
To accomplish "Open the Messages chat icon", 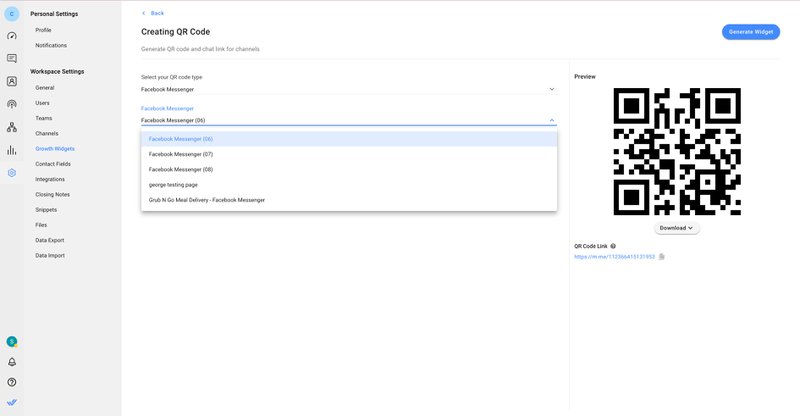I will [x=12, y=58].
